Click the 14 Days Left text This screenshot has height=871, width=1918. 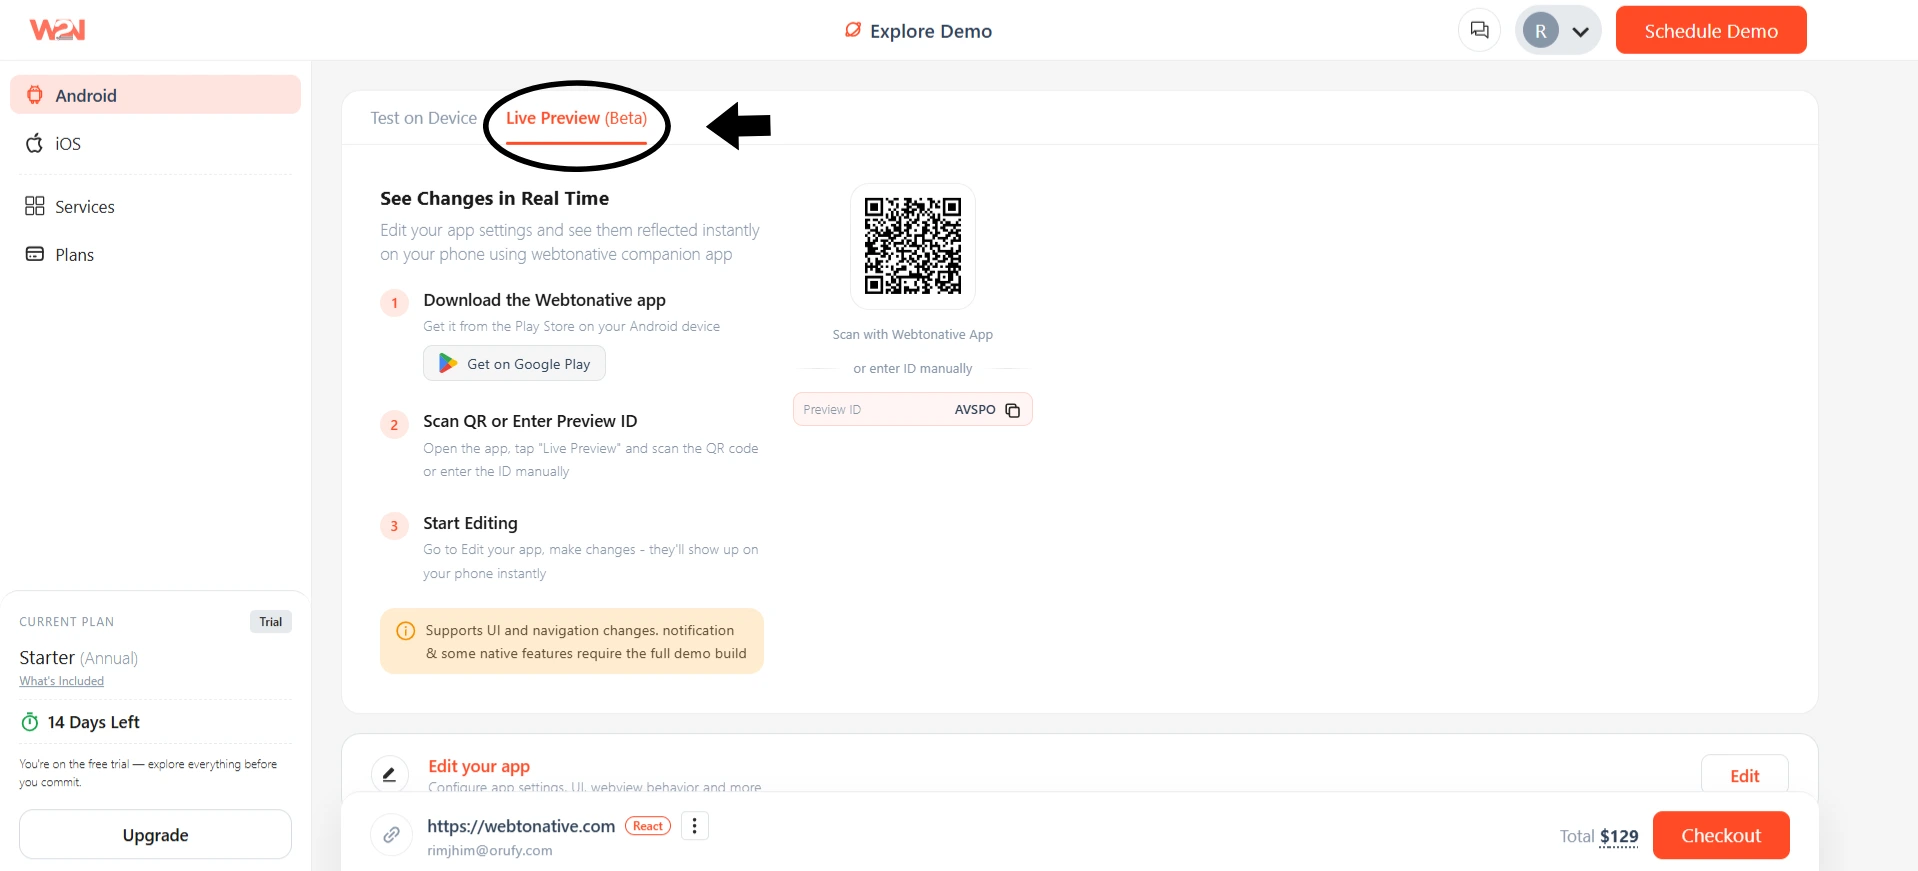94,722
